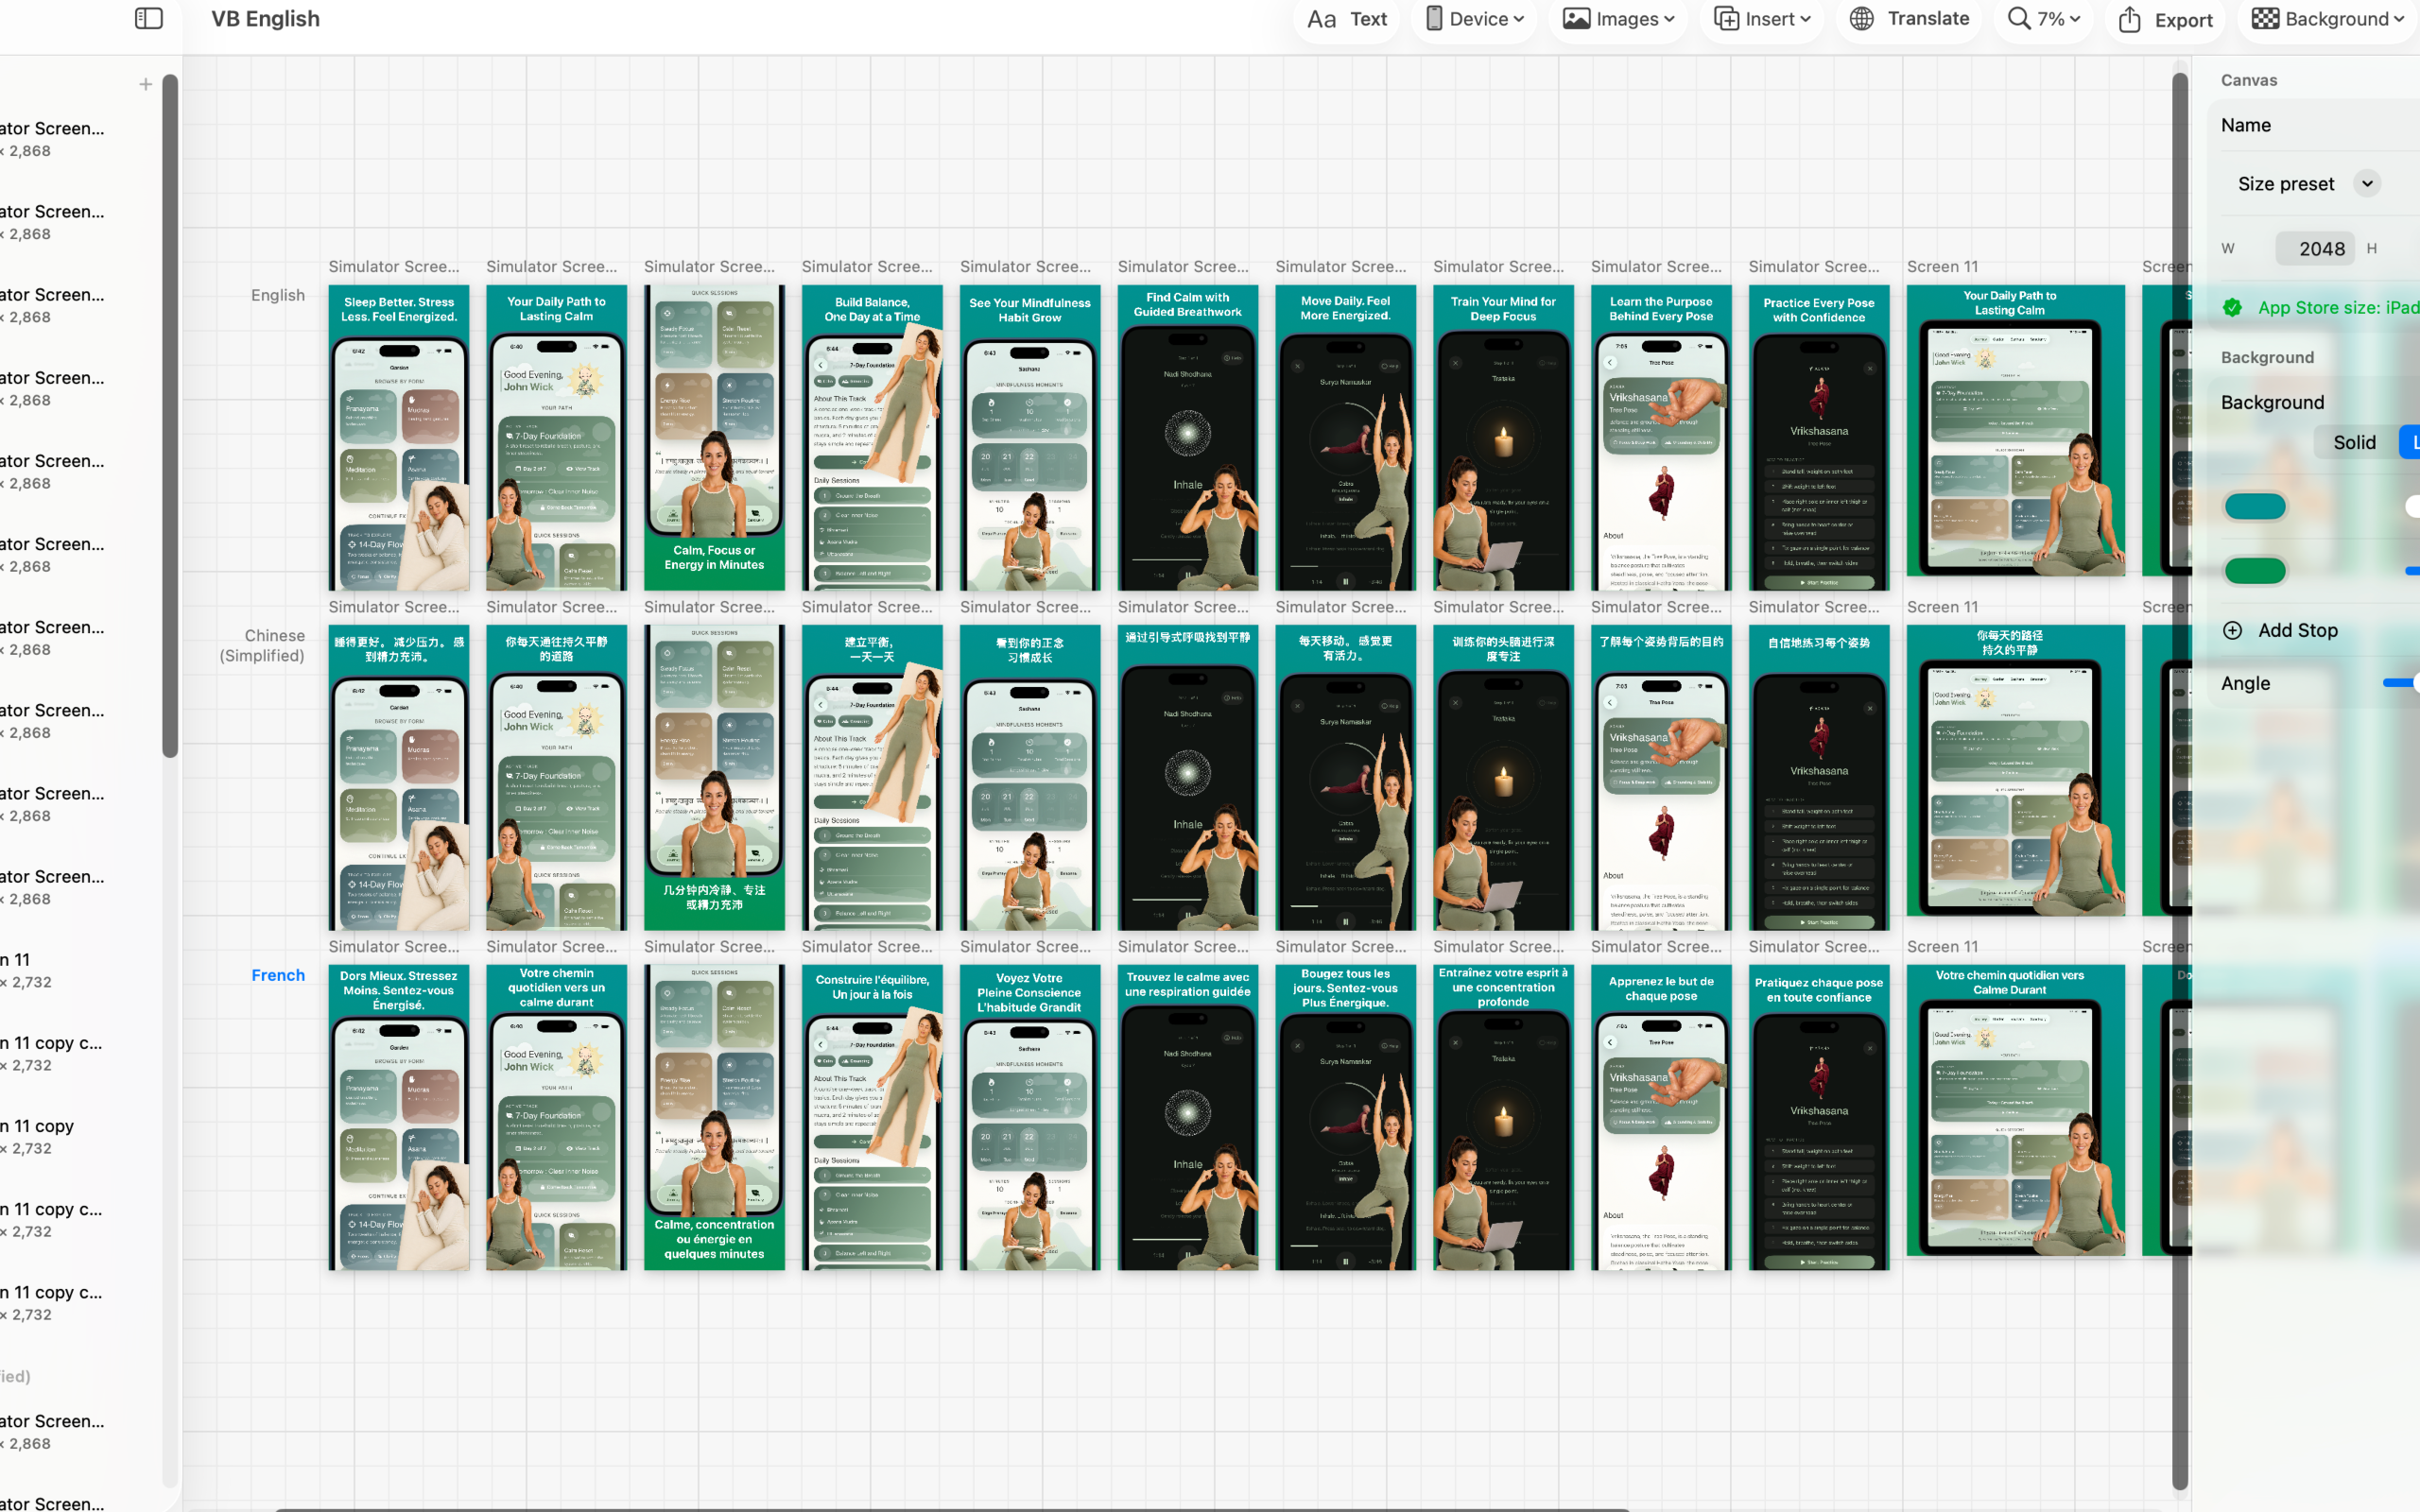Open English screenshot 'Find Calm with Guided Breathwork'
Image resolution: width=2420 pixels, height=1512 pixels.
[1187, 438]
